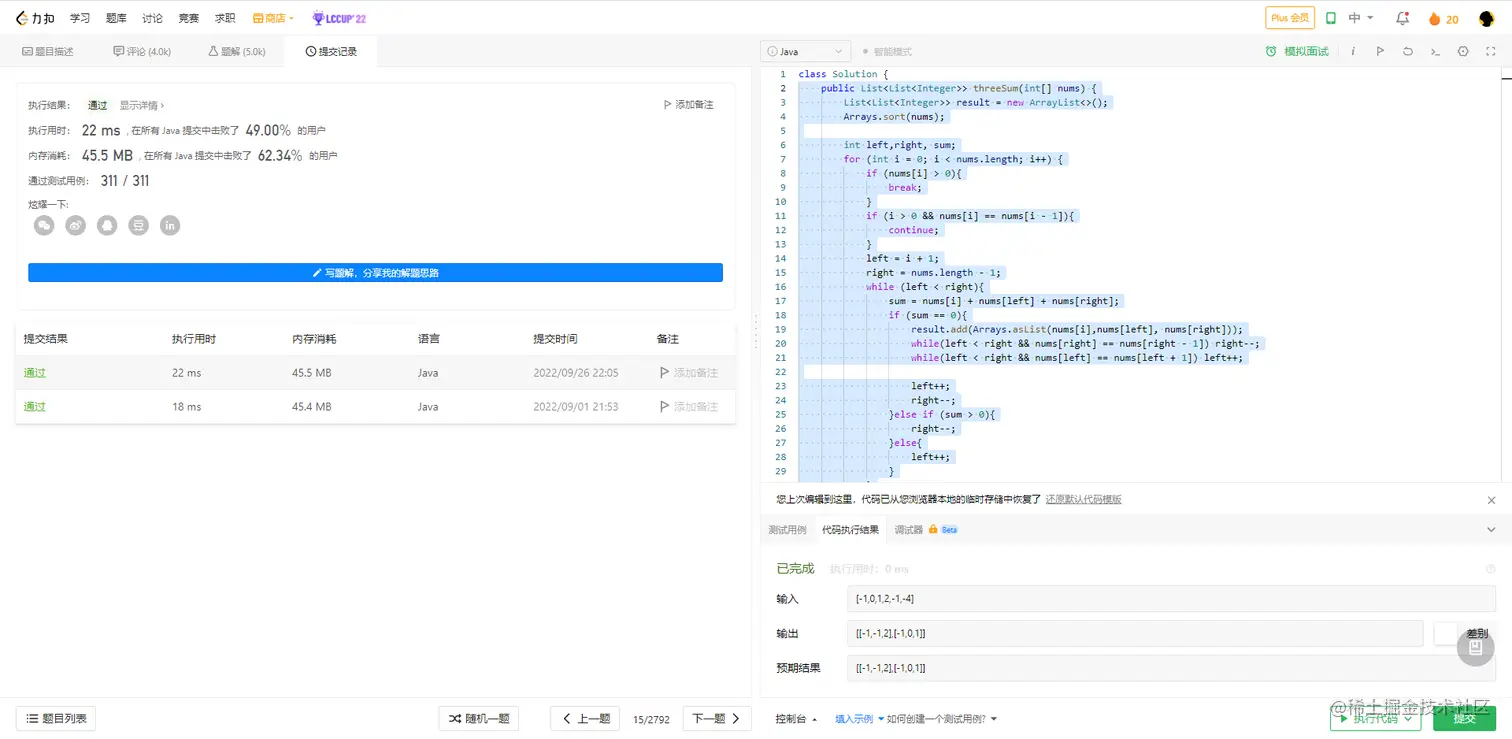The height and width of the screenshot is (739, 1512).
Task: Show editor info via the i icon
Action: (1353, 51)
